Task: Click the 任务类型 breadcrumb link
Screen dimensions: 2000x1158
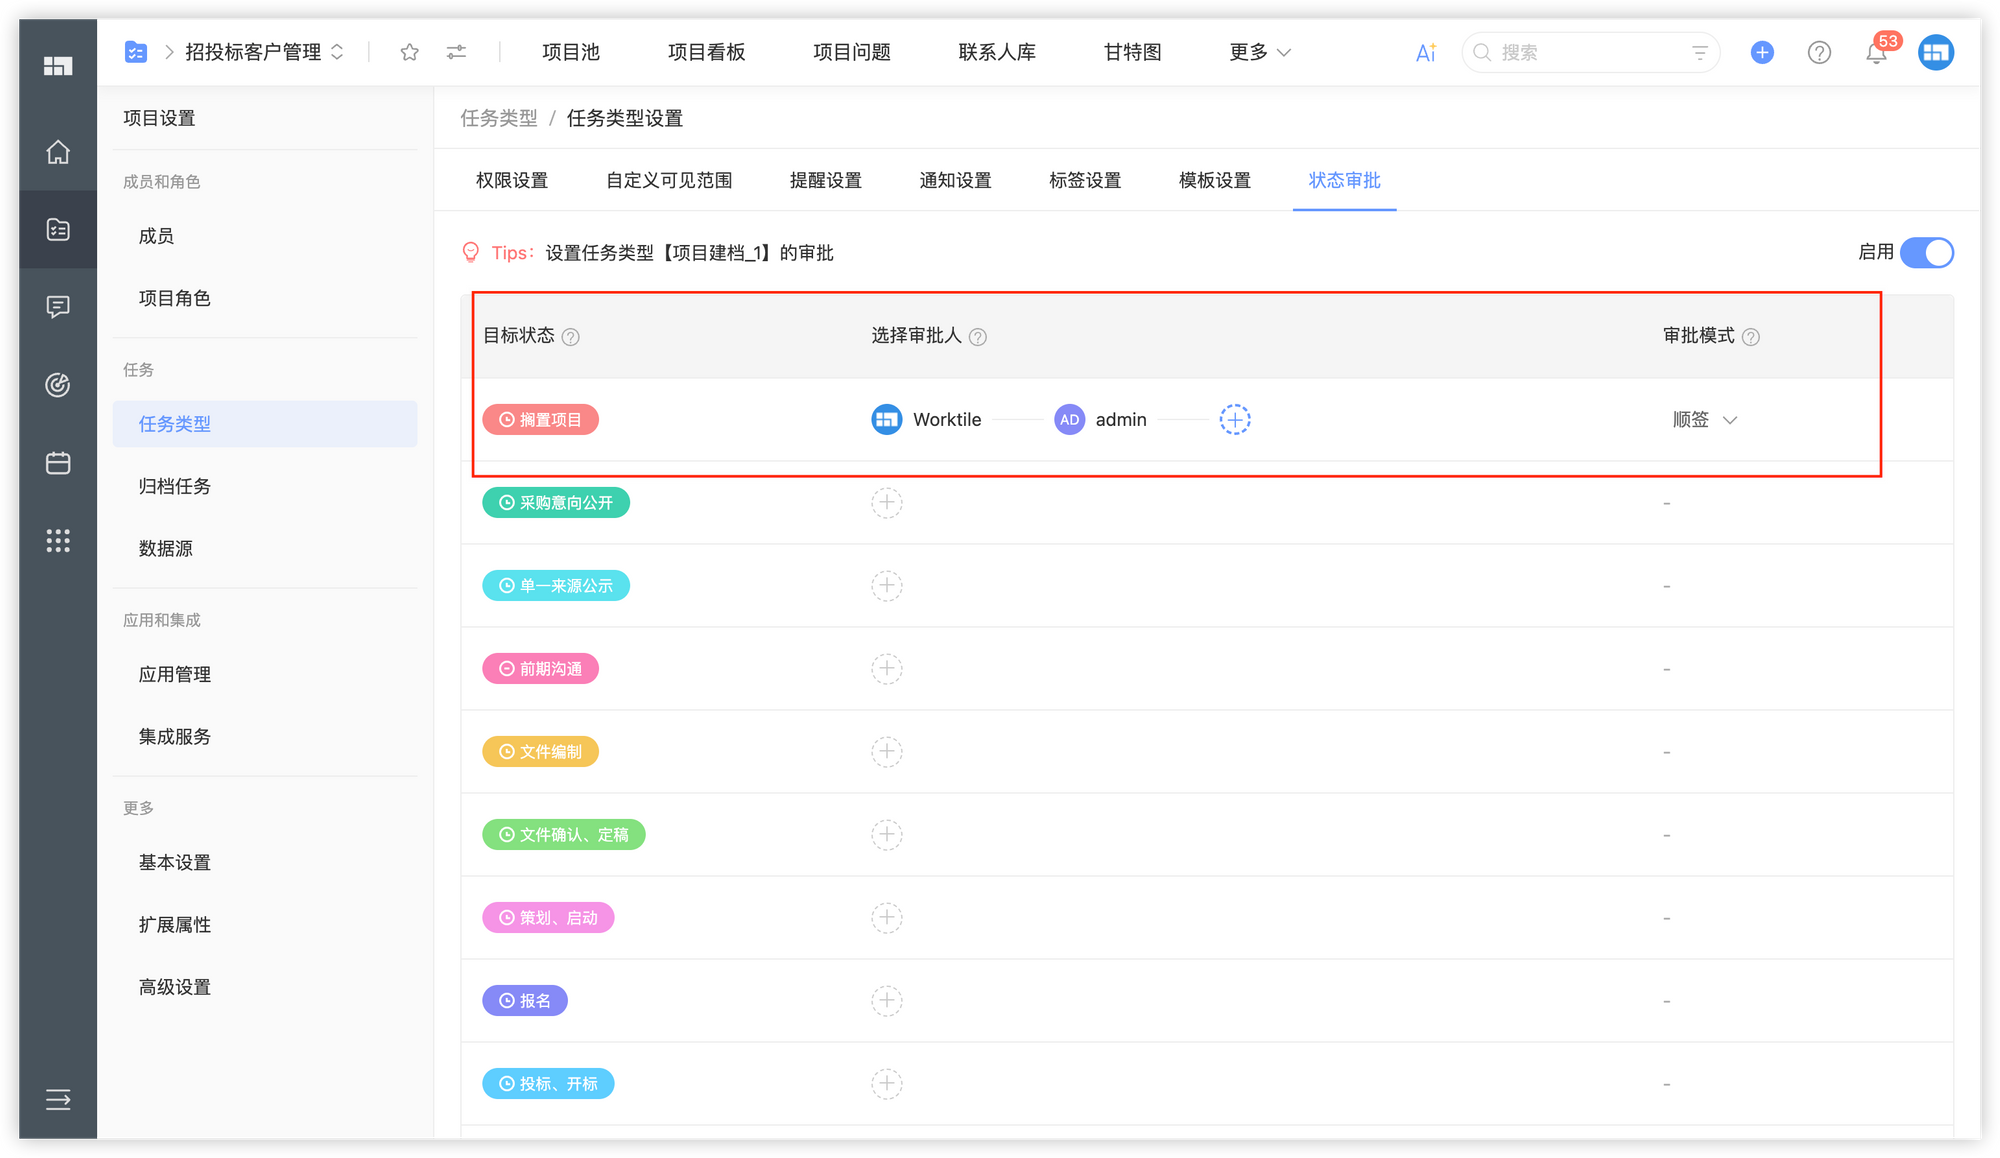Action: (500, 118)
